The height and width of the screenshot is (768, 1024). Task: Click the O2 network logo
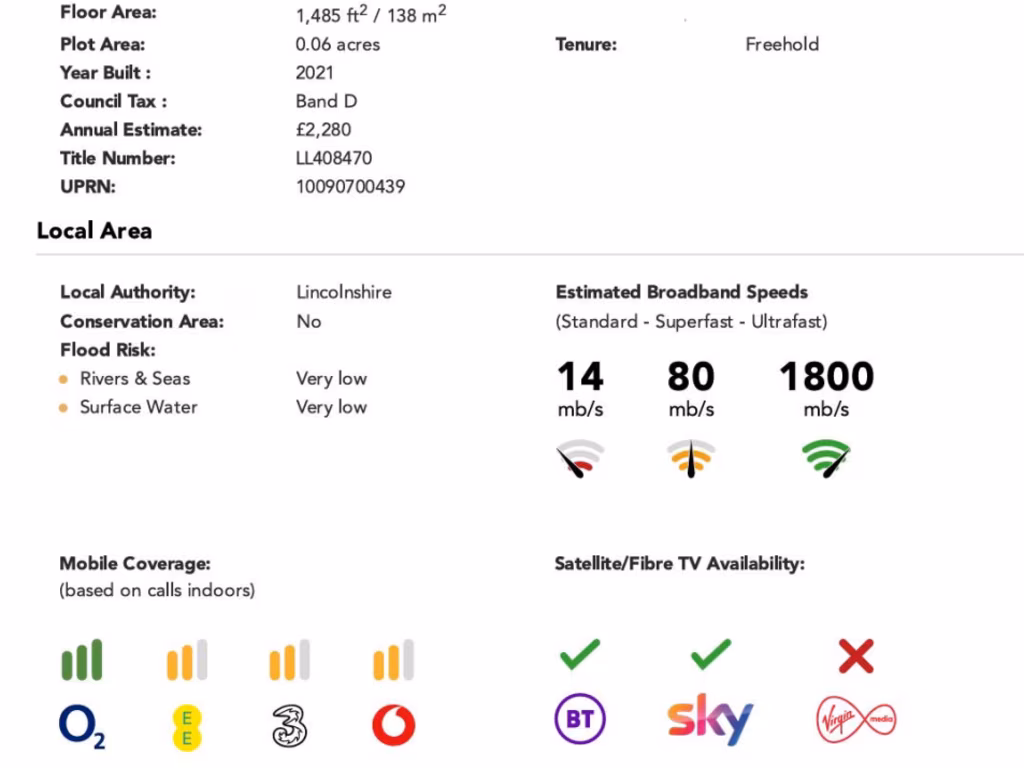pyautogui.click(x=82, y=726)
